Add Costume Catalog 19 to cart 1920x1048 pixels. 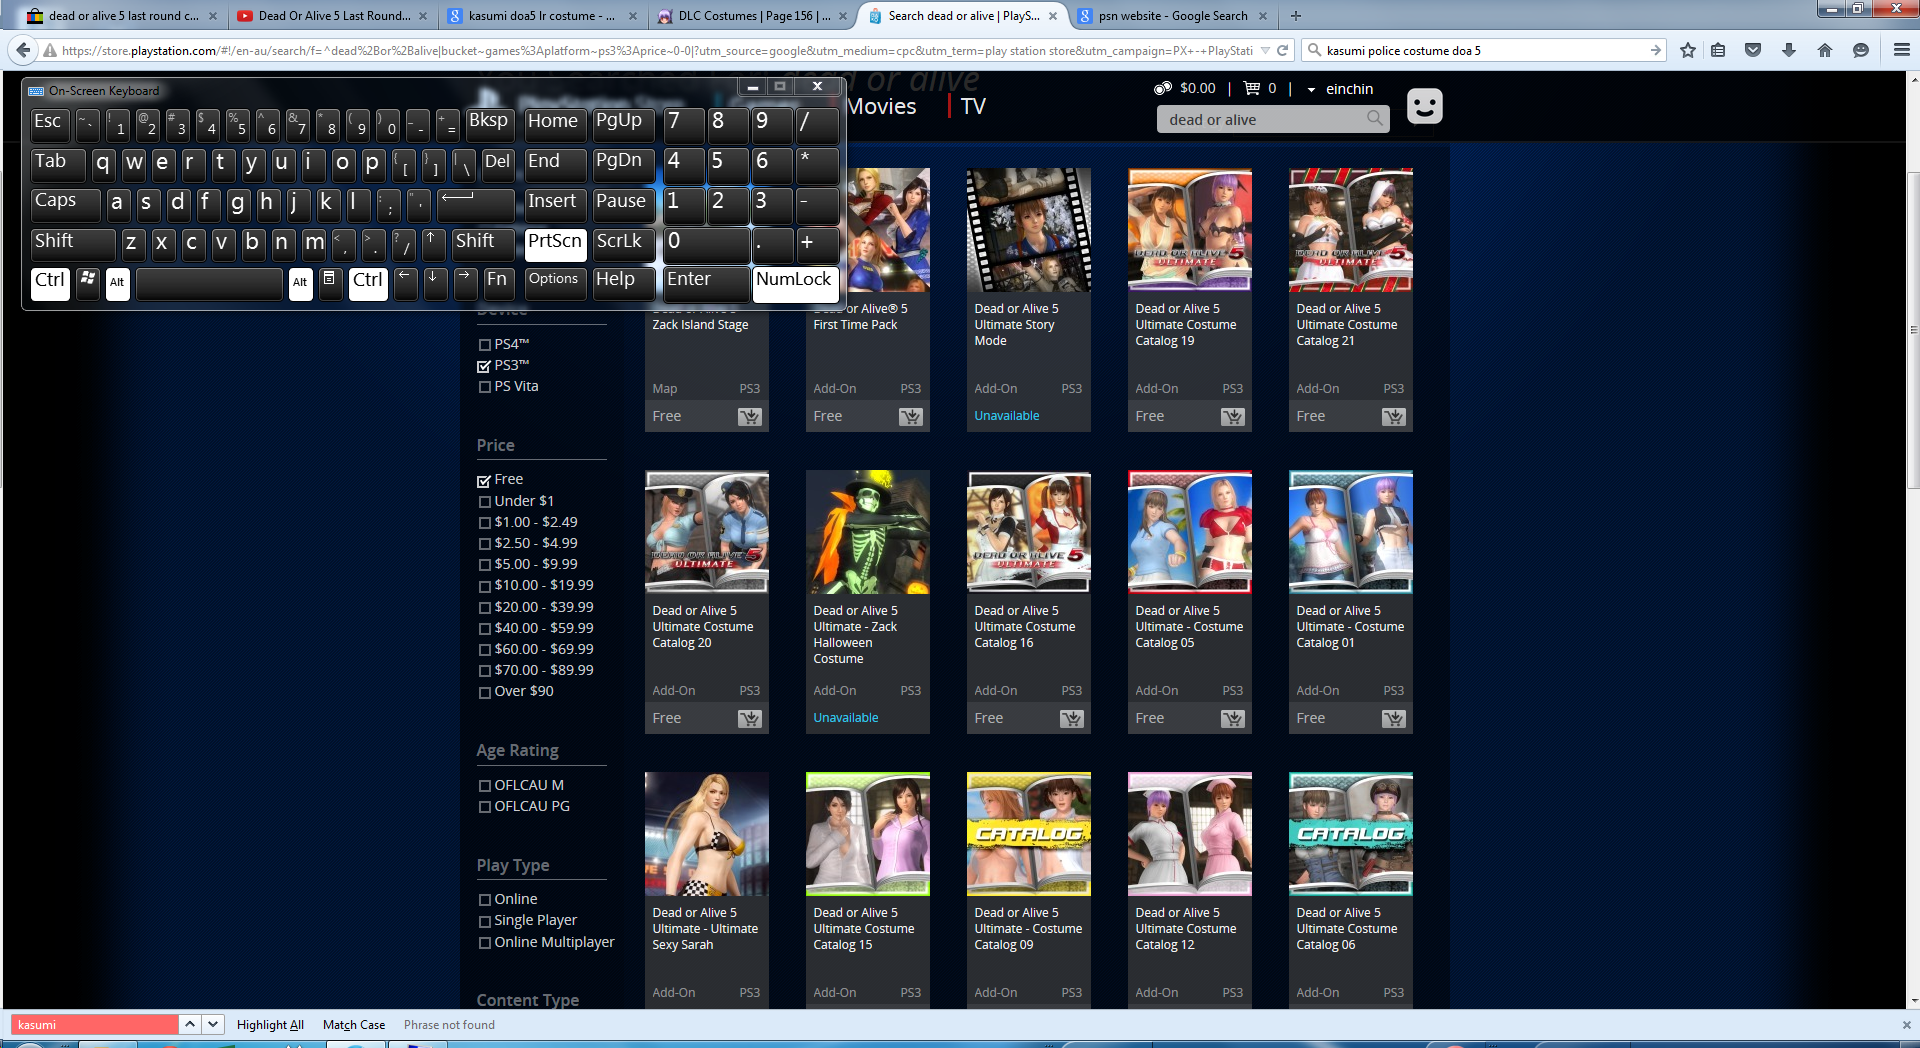click(1232, 416)
